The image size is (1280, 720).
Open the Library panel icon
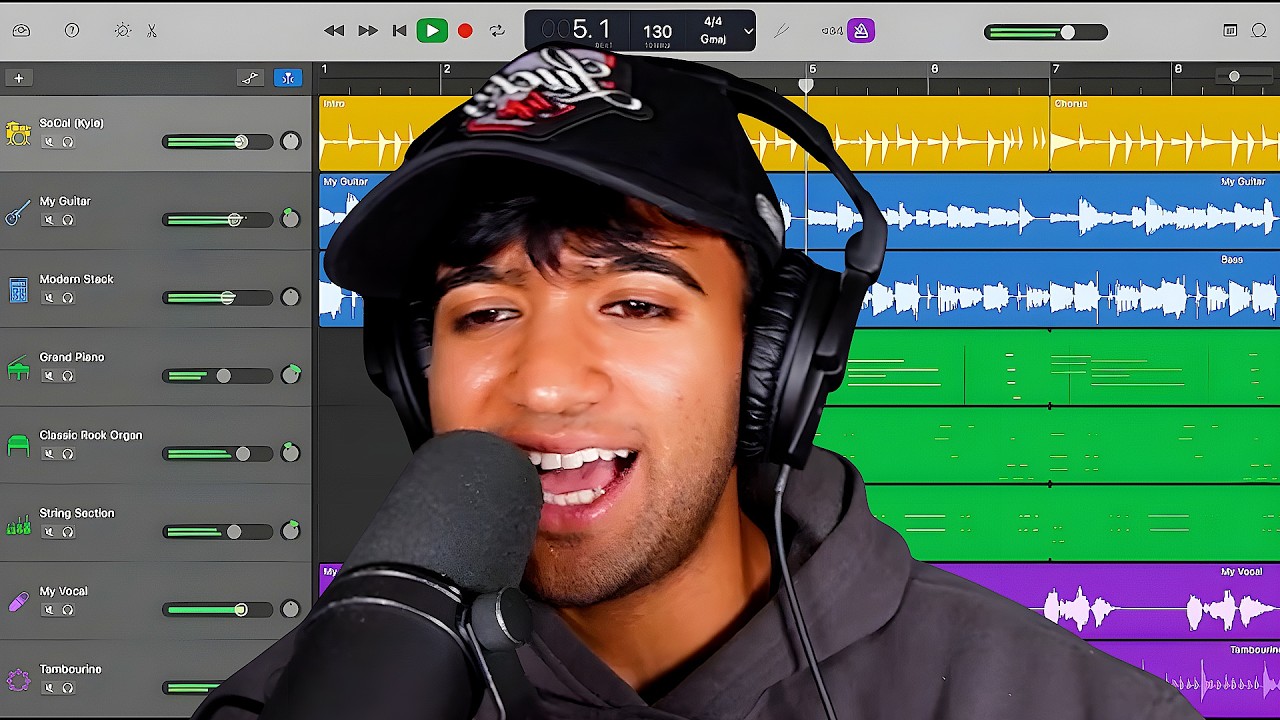(21, 31)
